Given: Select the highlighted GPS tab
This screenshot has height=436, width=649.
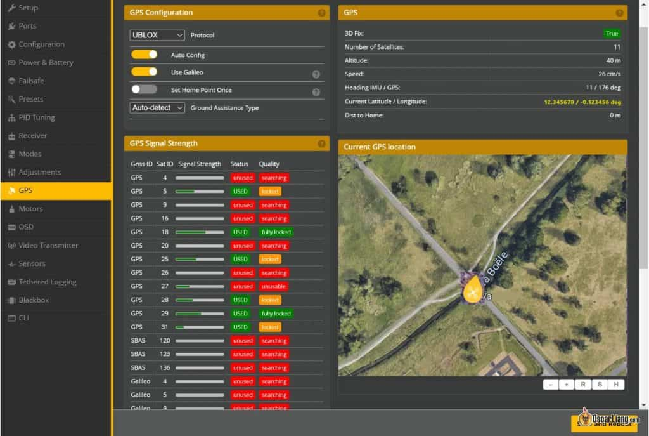Looking at the screenshot, I should coord(56,190).
